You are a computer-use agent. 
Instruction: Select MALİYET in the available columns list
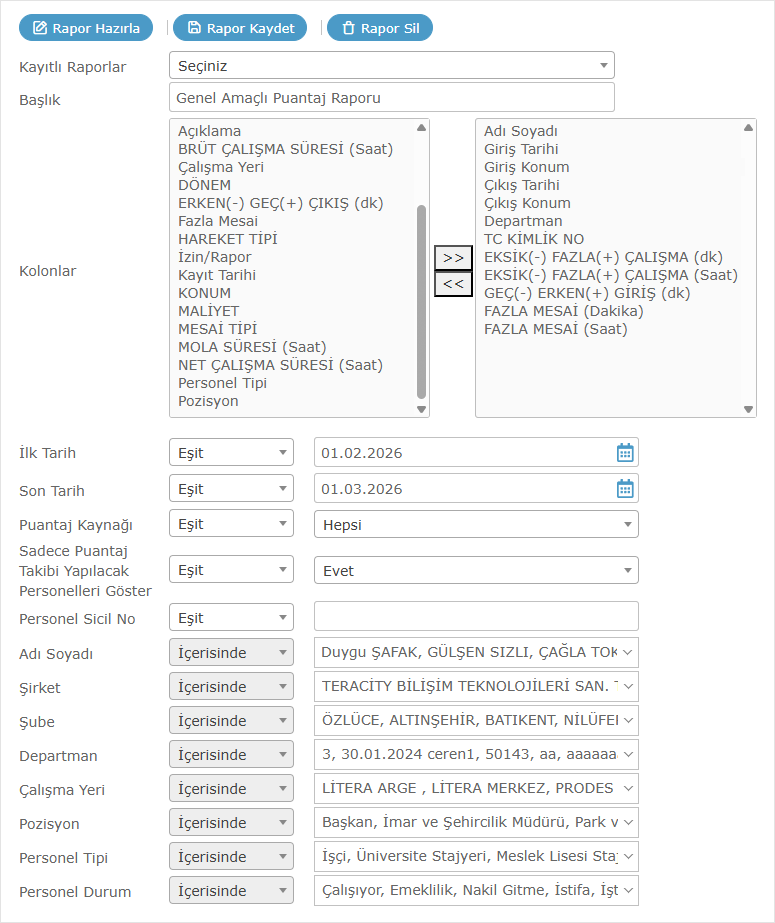coord(209,311)
